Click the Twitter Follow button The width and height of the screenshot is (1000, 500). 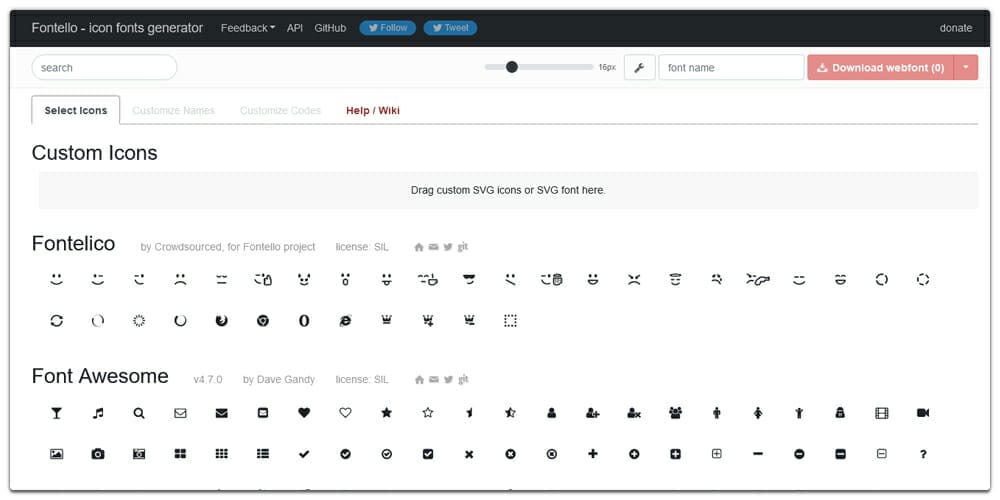[388, 28]
